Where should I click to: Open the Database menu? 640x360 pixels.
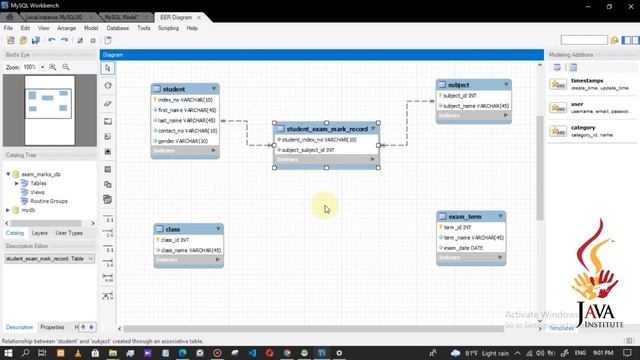[118, 28]
